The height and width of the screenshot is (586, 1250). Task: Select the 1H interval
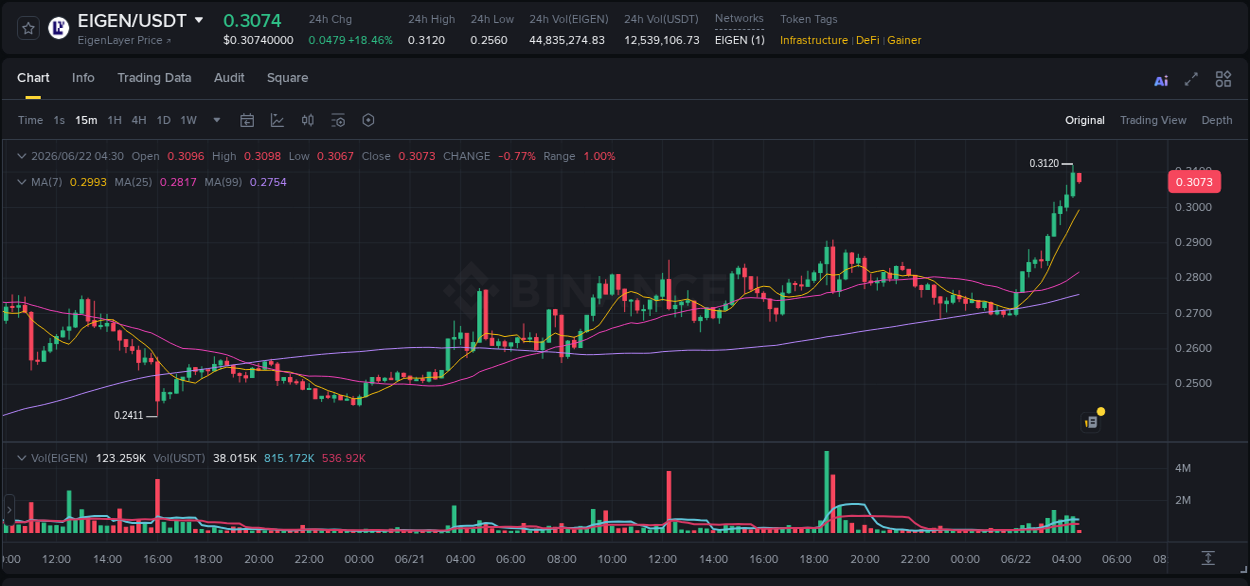(115, 120)
